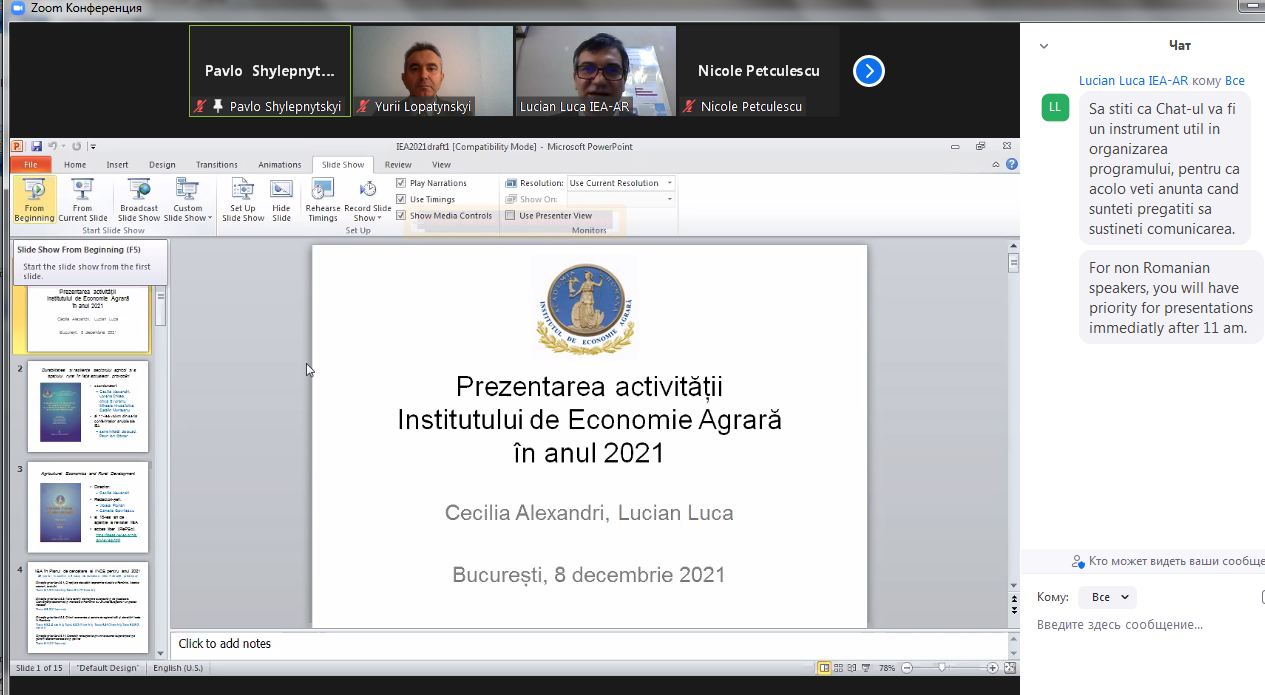Switch to View ribbon tab
1265x695 pixels.
click(x=441, y=165)
